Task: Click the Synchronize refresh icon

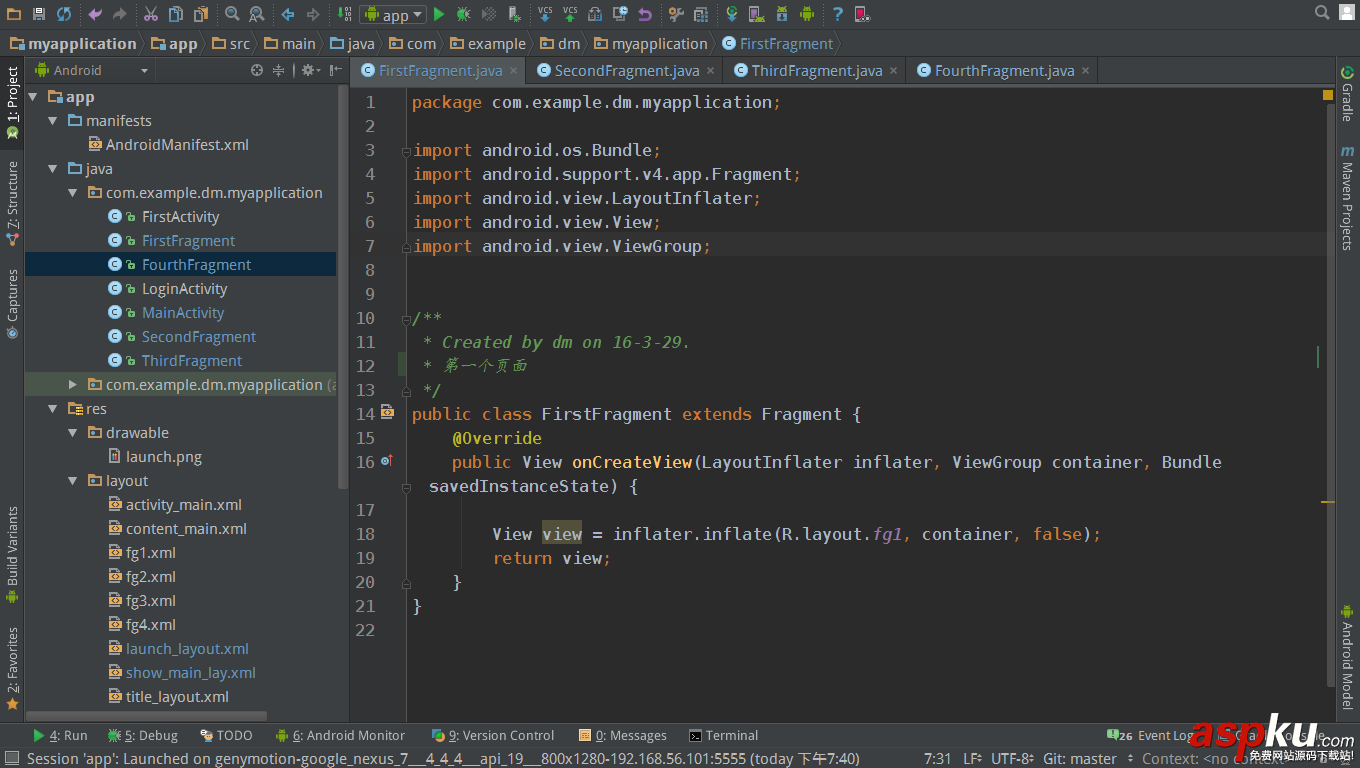Action: pos(64,14)
